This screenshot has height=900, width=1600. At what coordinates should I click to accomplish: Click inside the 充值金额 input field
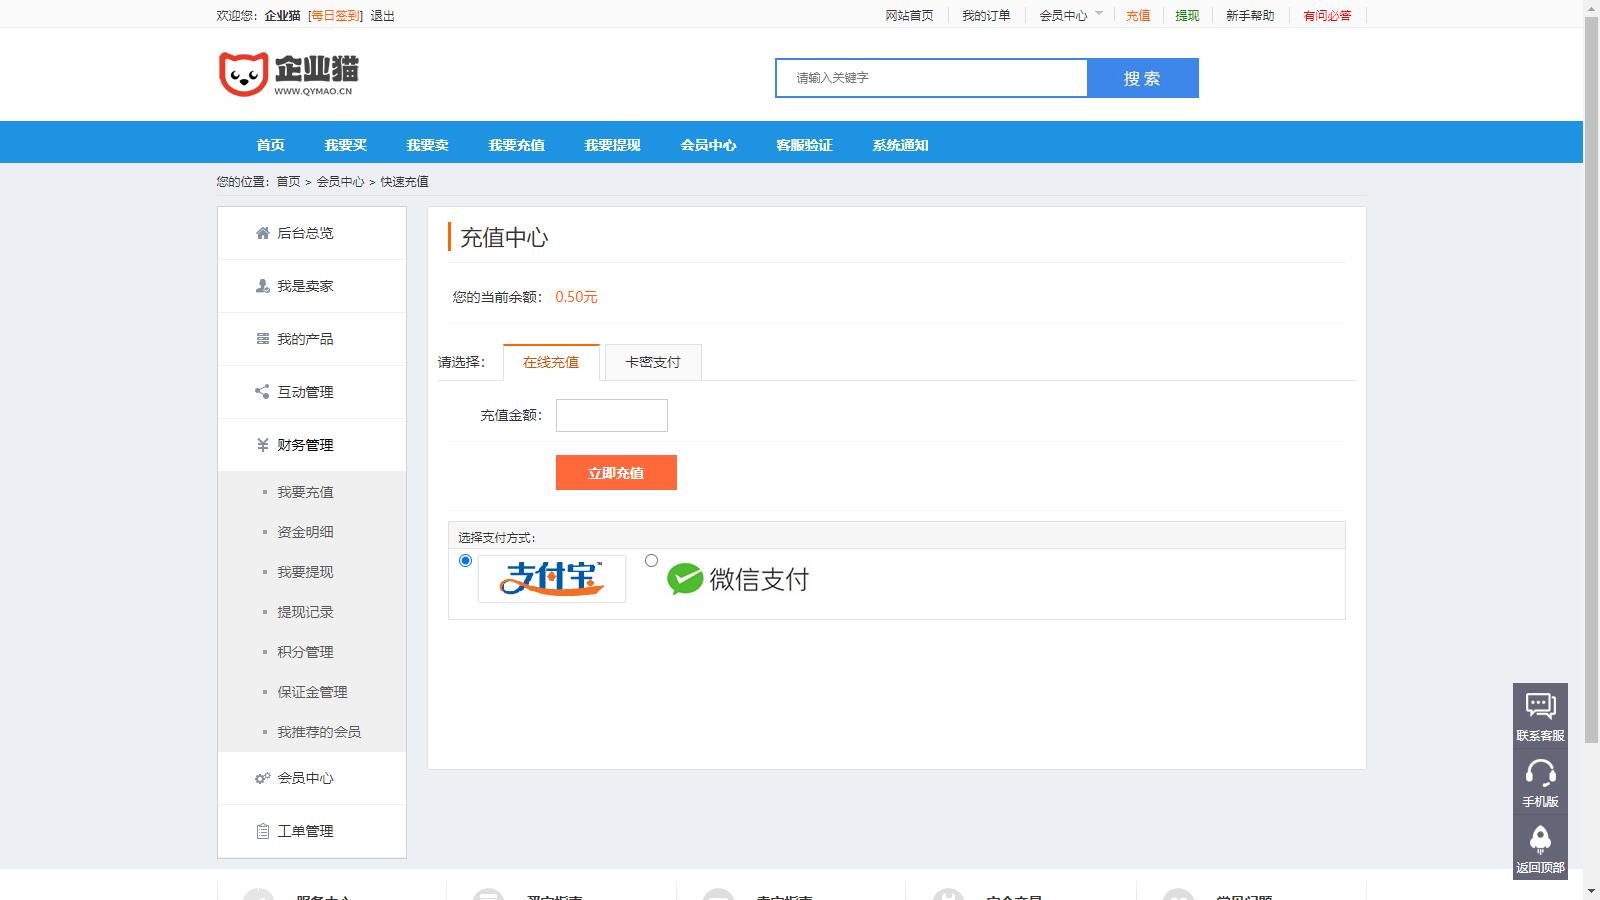[x=611, y=414]
